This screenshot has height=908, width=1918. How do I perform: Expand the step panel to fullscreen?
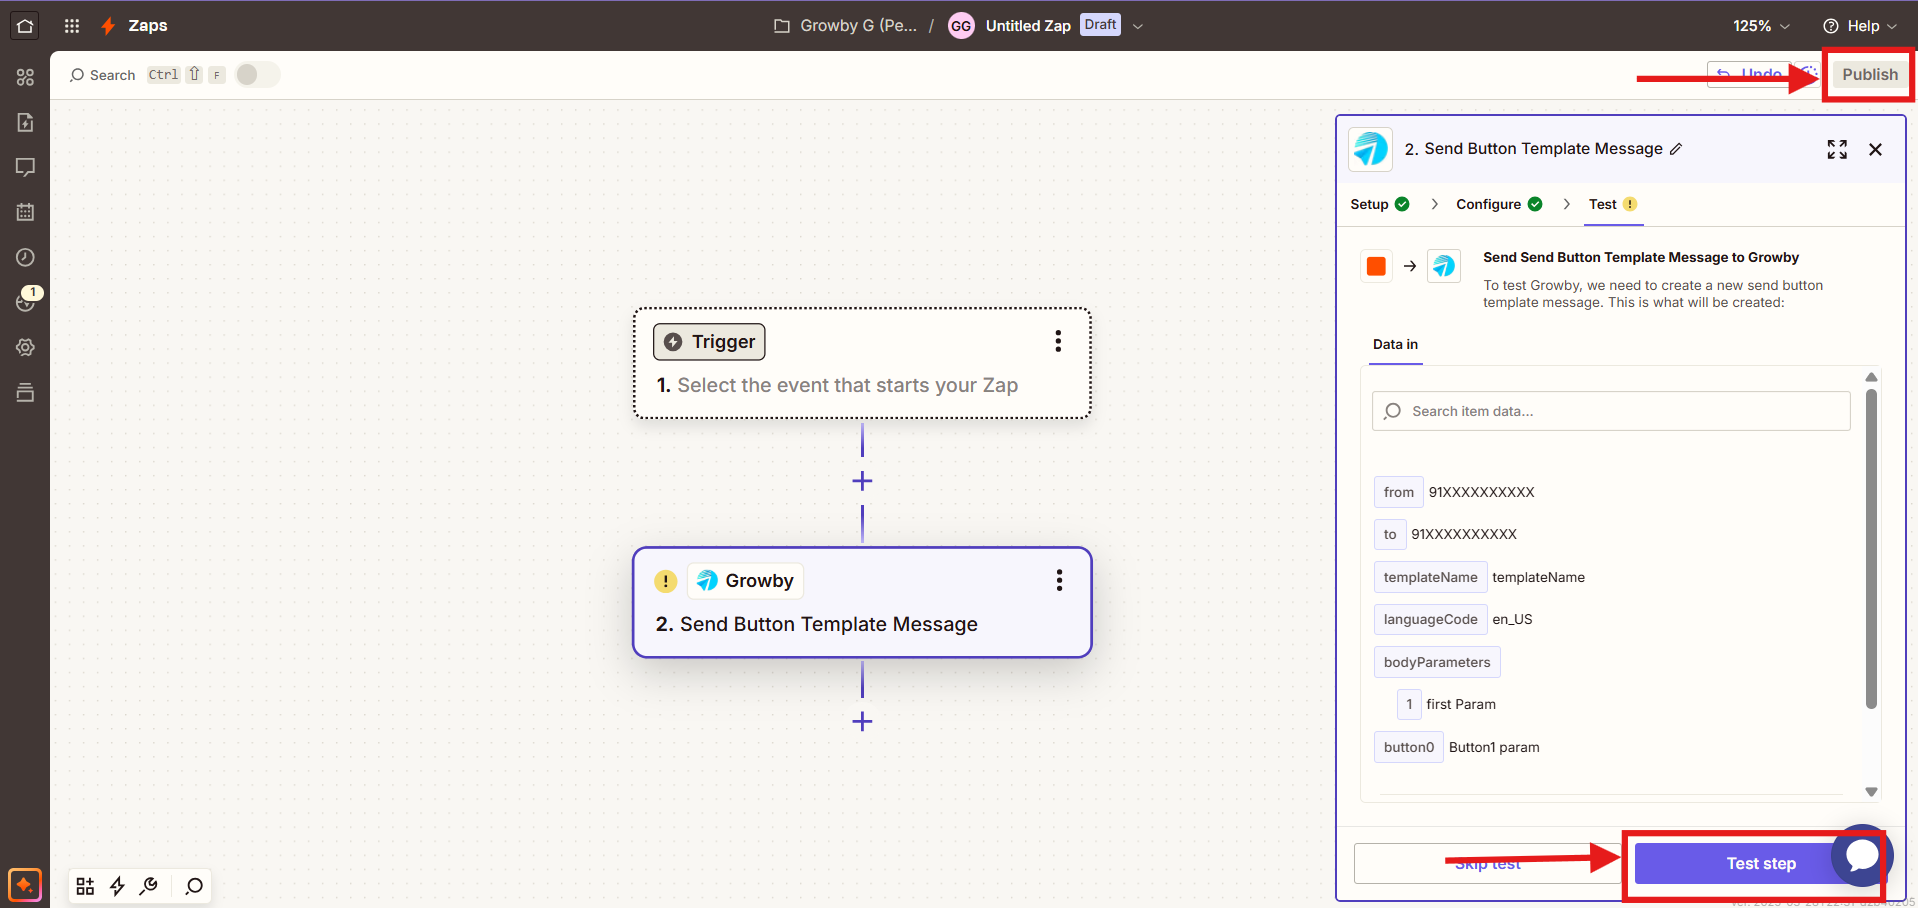pyautogui.click(x=1836, y=149)
